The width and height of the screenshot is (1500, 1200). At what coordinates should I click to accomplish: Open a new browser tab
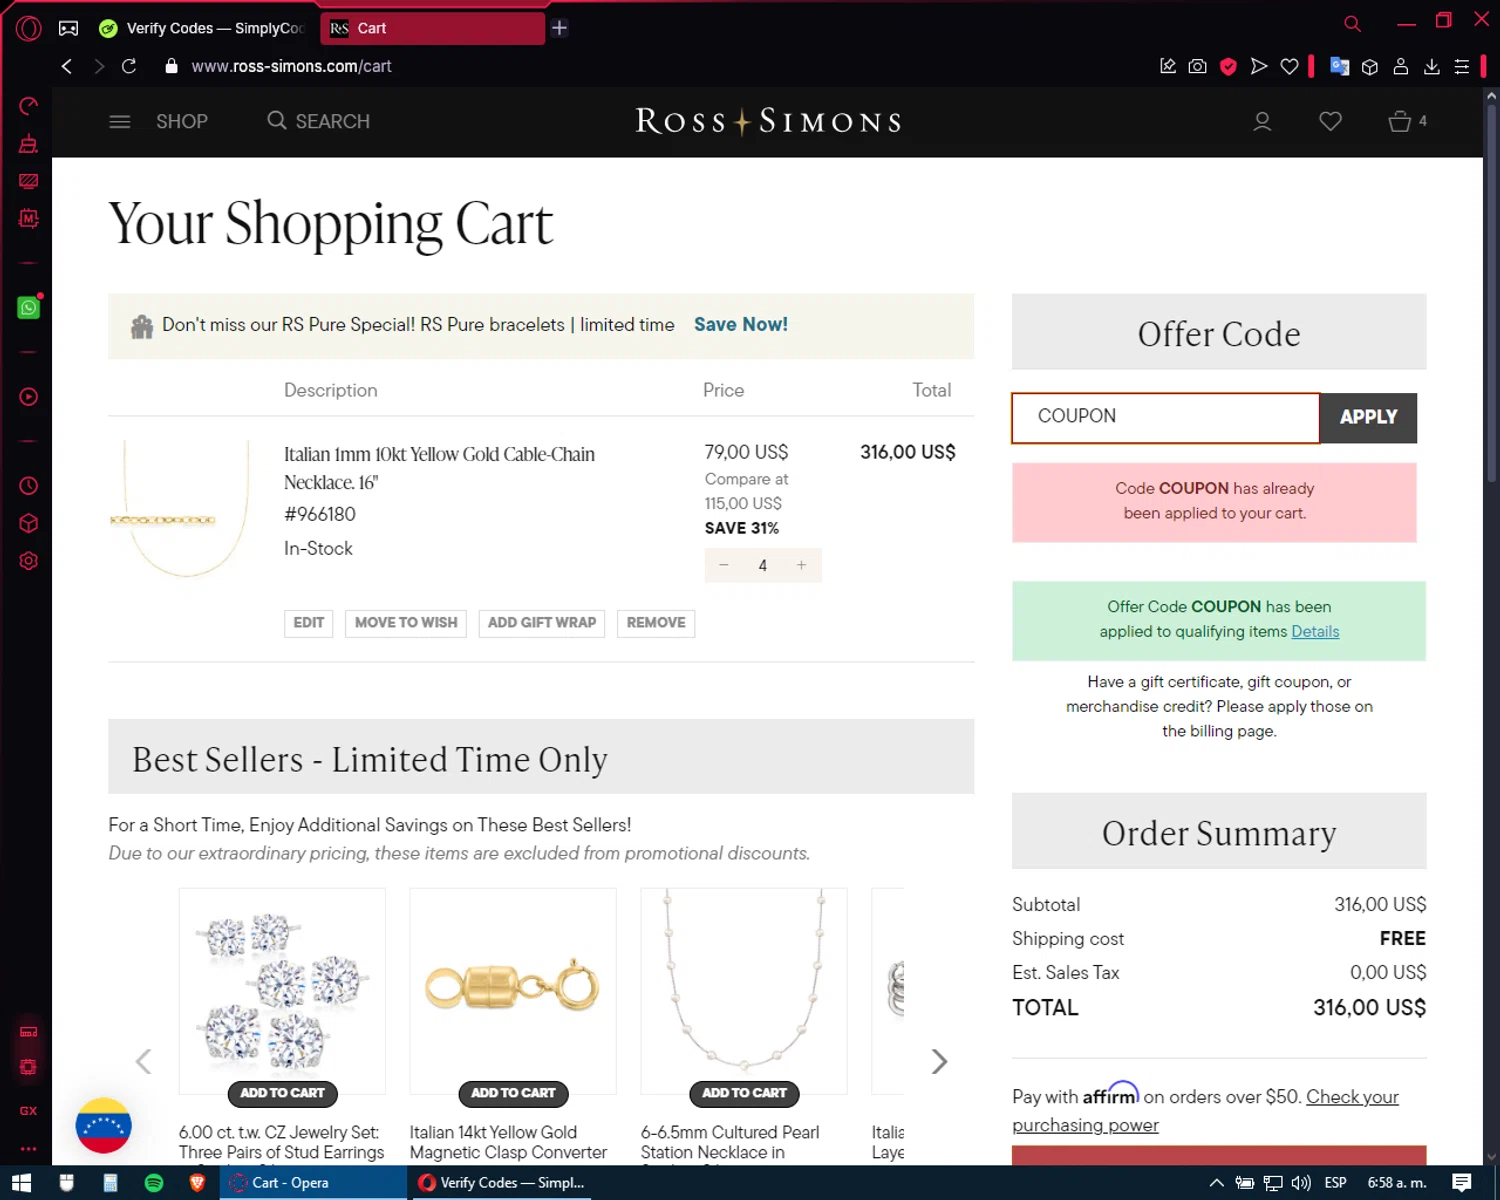pyautogui.click(x=560, y=28)
